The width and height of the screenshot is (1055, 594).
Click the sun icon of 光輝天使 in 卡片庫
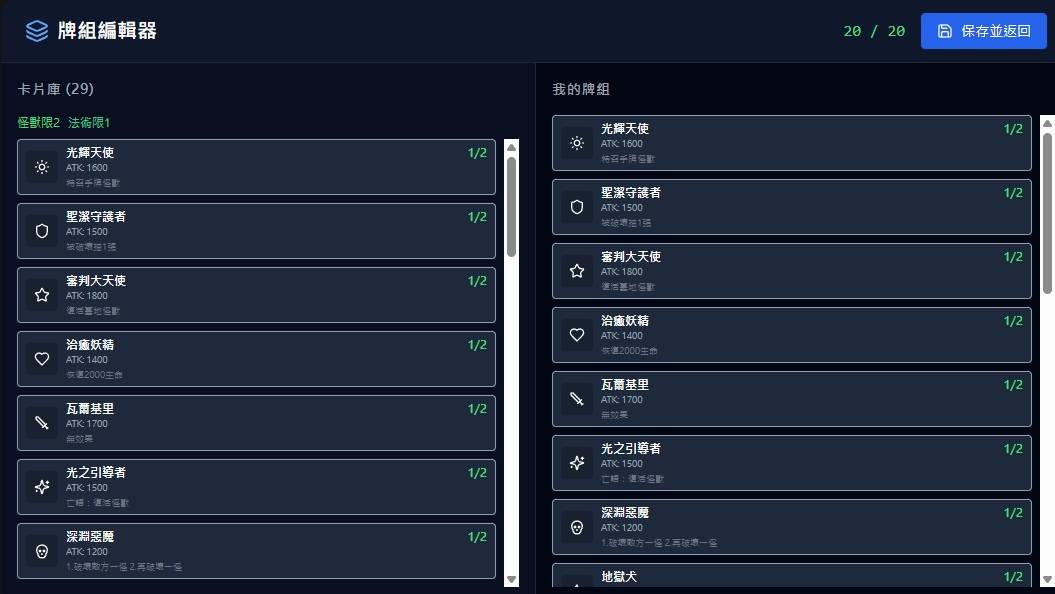[42, 167]
